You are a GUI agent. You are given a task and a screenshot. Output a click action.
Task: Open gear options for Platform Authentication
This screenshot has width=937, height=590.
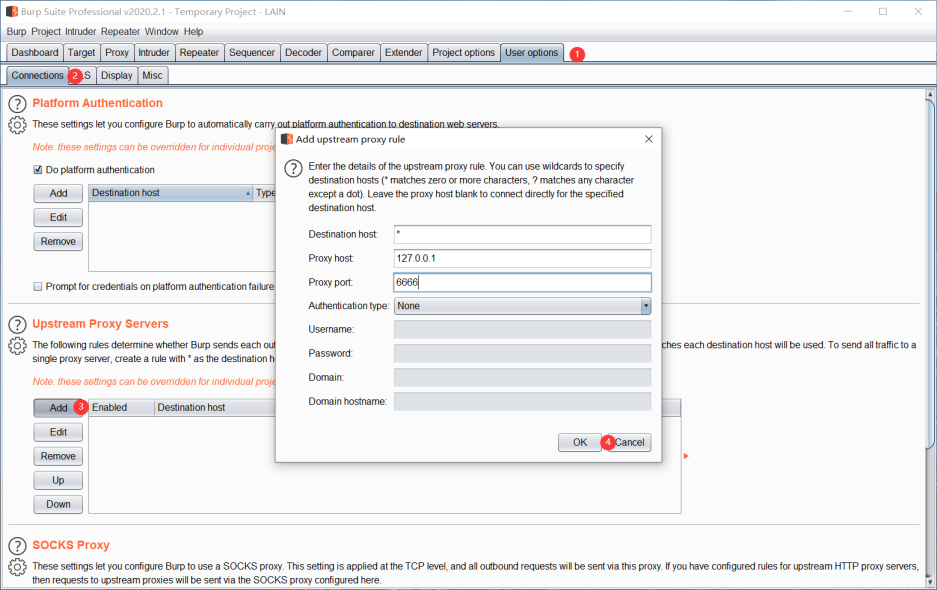[x=17, y=125]
